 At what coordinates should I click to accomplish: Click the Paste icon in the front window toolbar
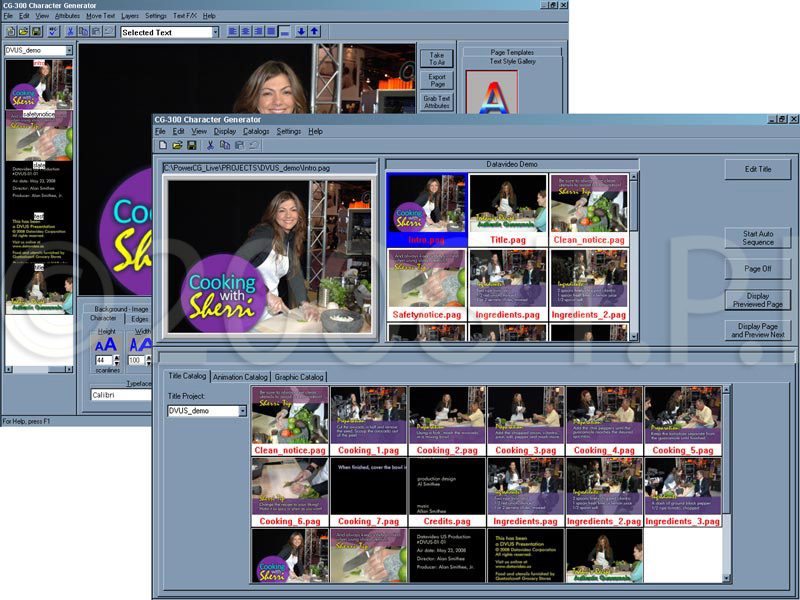click(239, 145)
